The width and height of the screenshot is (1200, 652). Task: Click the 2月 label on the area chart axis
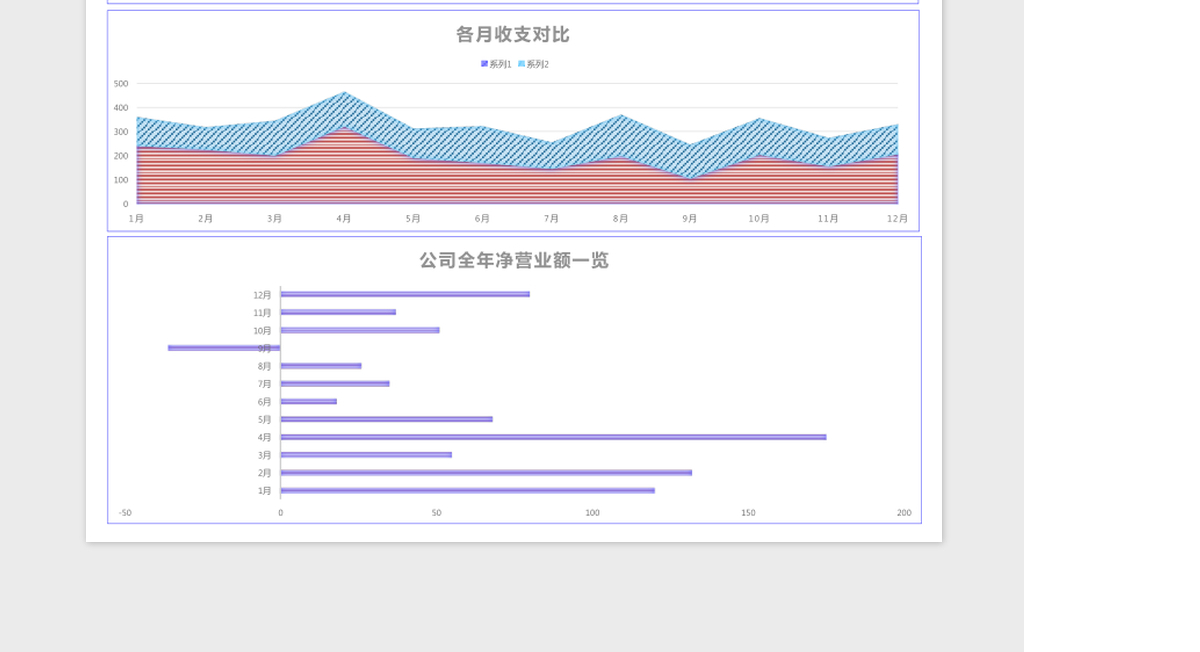(206, 219)
